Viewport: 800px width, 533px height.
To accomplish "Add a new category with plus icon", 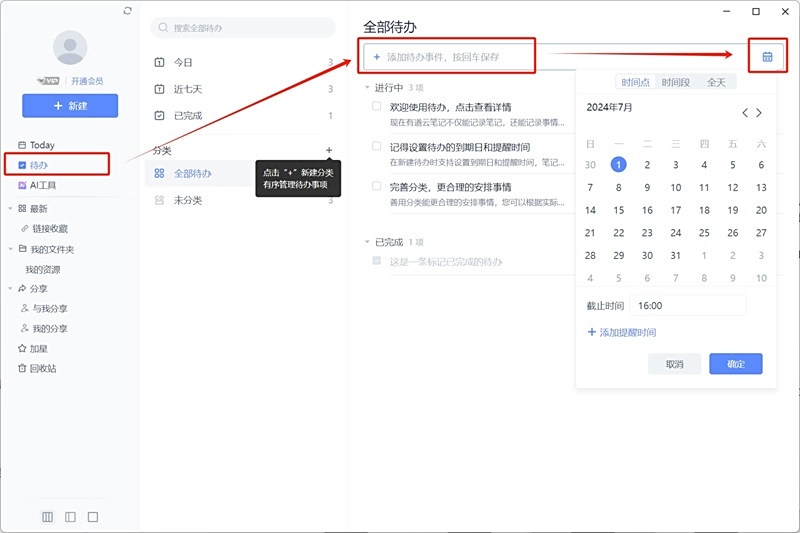I will (329, 150).
